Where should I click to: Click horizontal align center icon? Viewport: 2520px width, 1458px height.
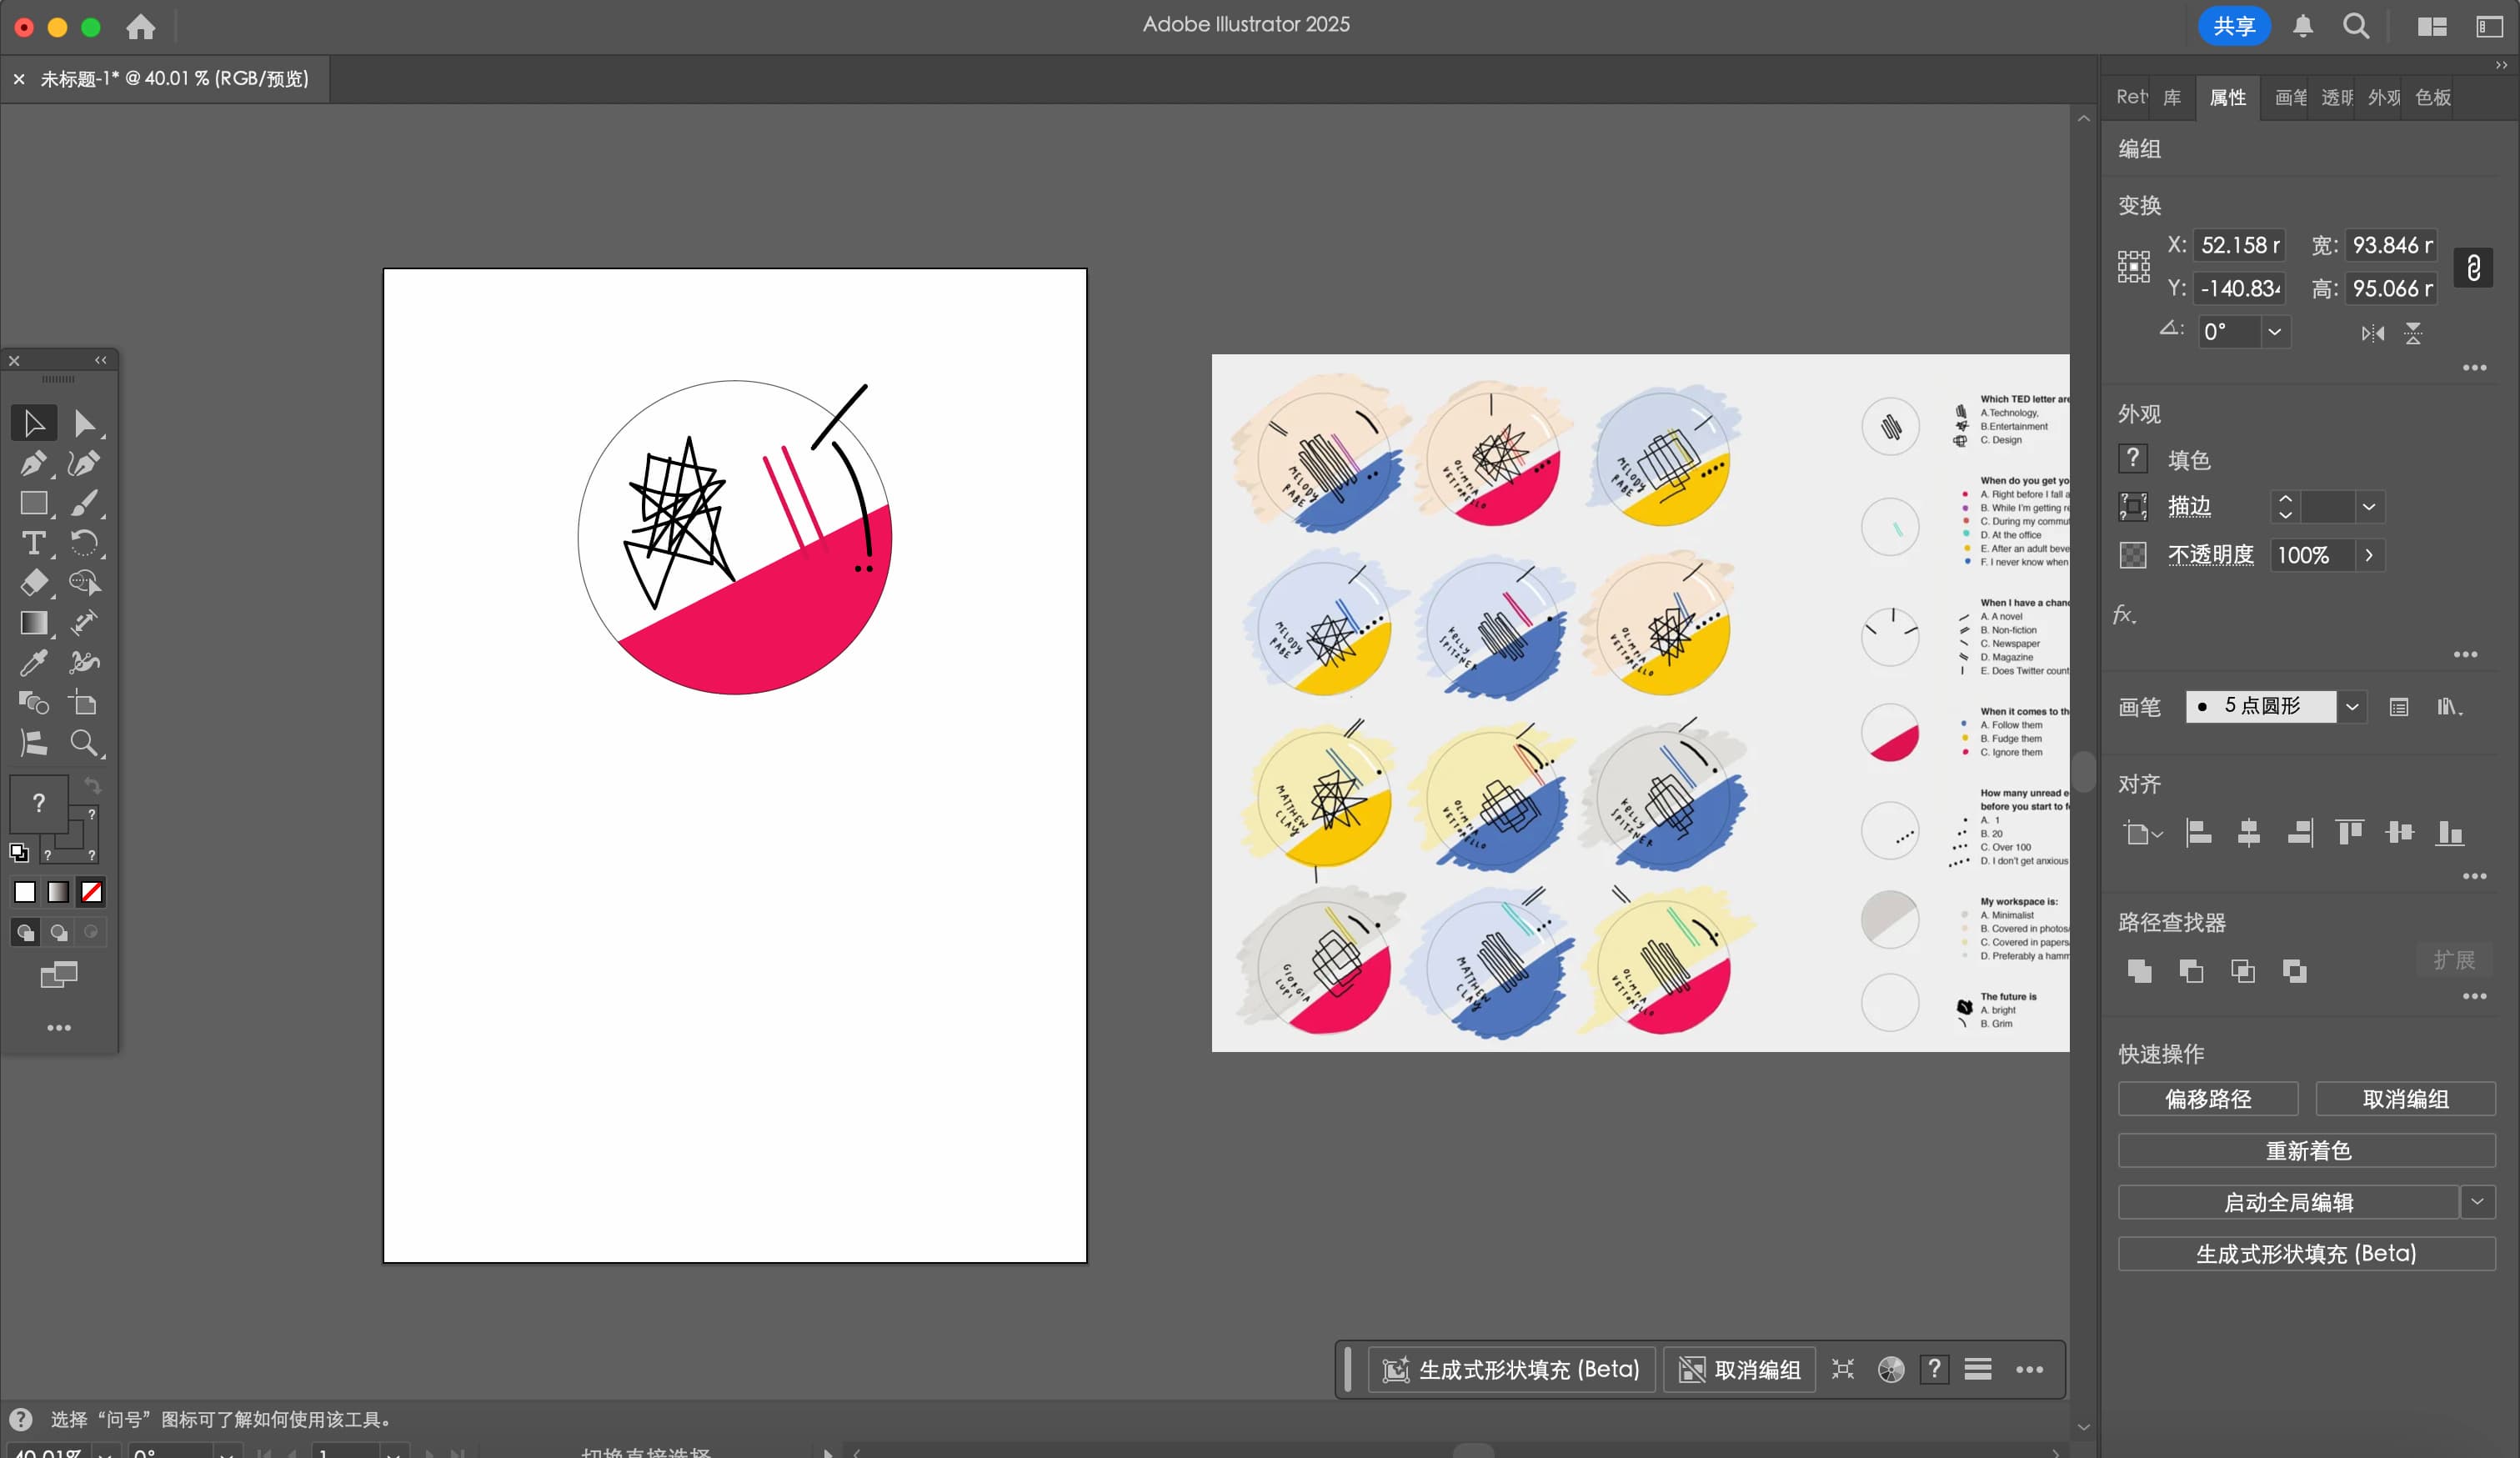coord(2248,832)
